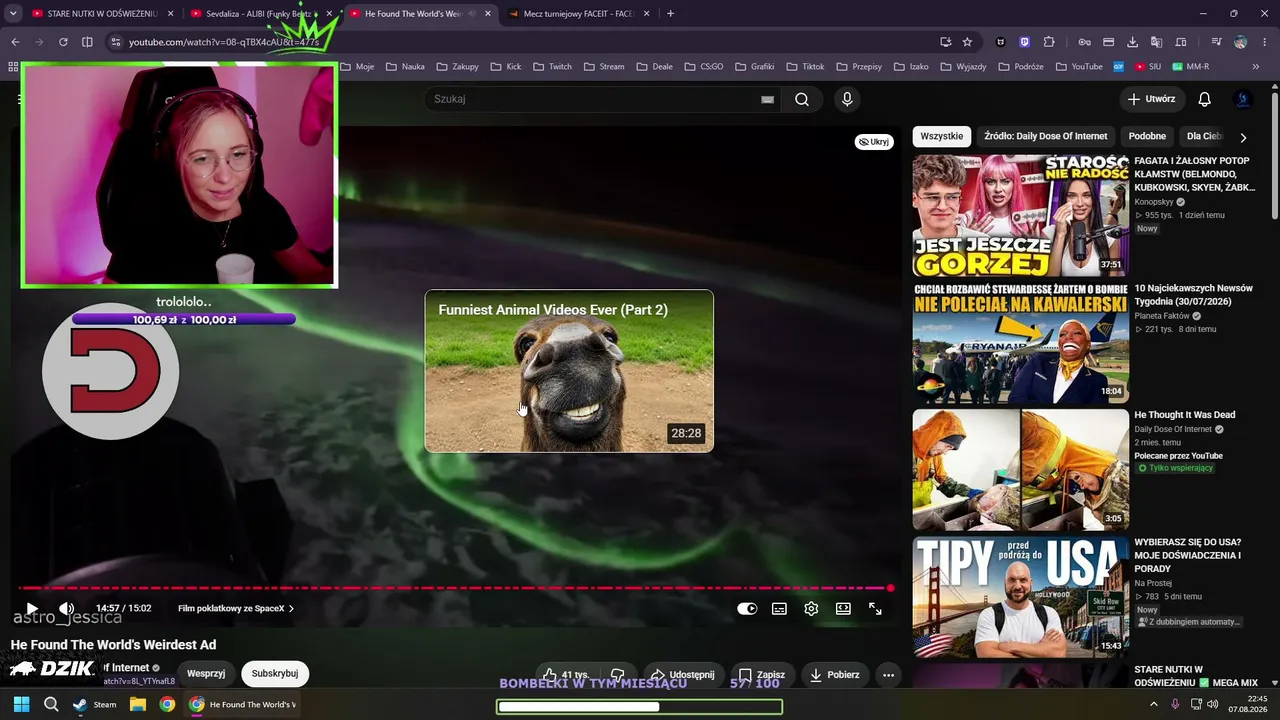Open Steam from the taskbar
The width and height of the screenshot is (1280, 720).
(x=94, y=704)
